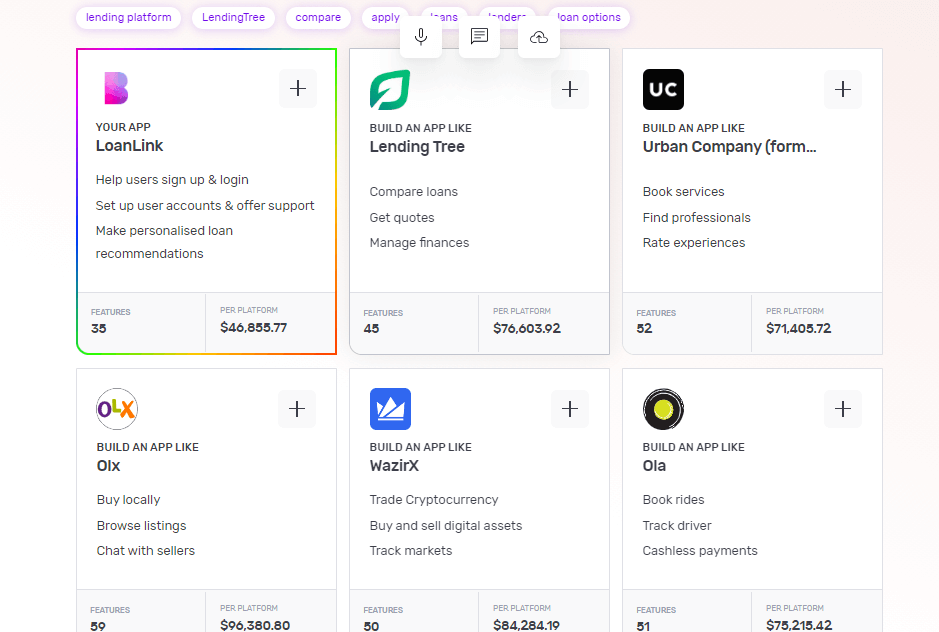Click 'Compare loans' in Lending Tree card
The width and height of the screenshot is (939, 632).
click(413, 192)
